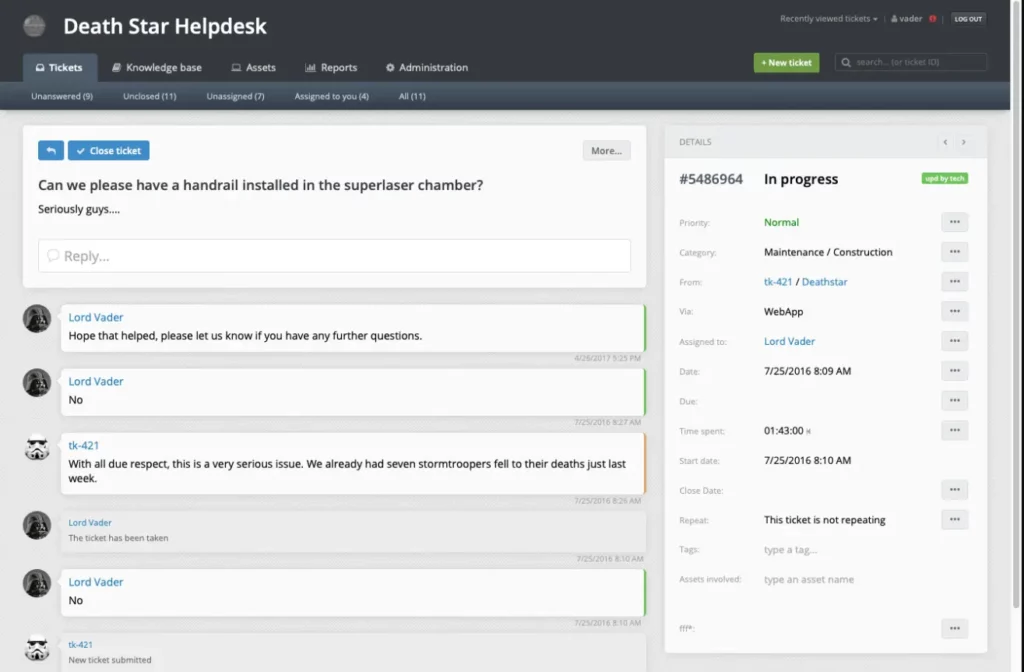Click Start date value 7/25/2016 8:10 AM

pos(807,460)
